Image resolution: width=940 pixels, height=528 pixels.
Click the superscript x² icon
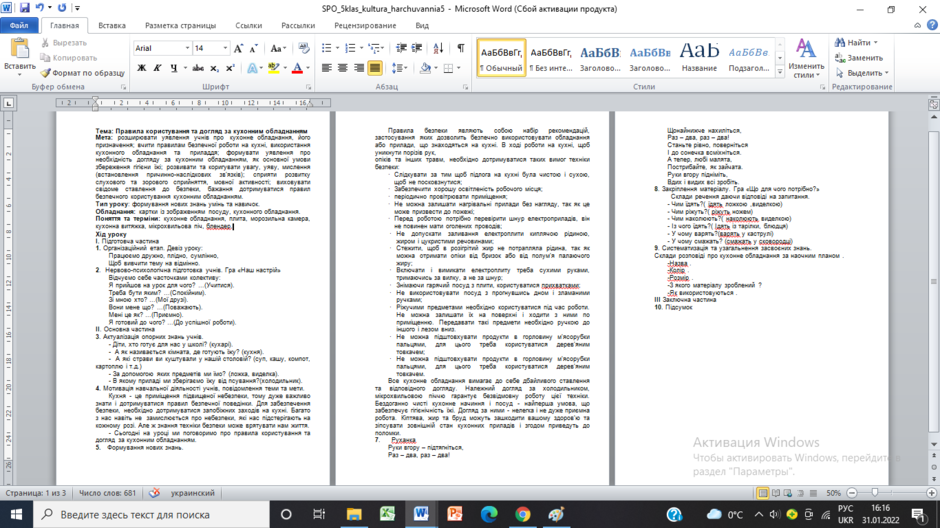[x=230, y=68]
